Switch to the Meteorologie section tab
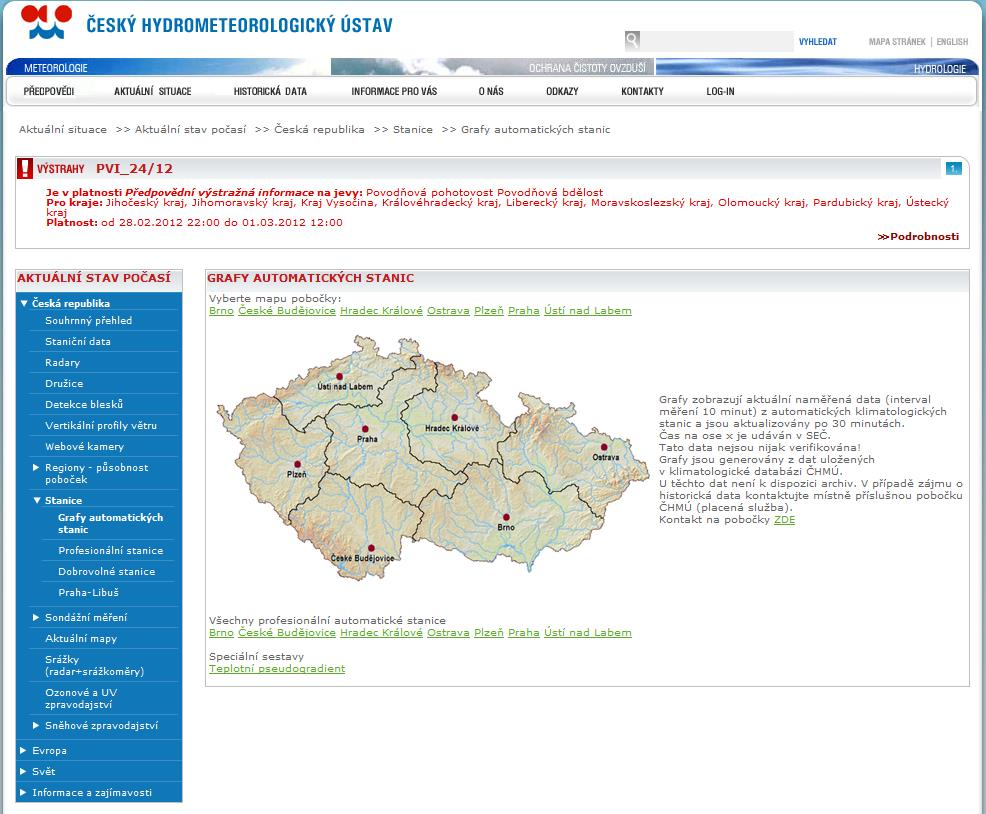Image resolution: width=986 pixels, height=814 pixels. 56,68
